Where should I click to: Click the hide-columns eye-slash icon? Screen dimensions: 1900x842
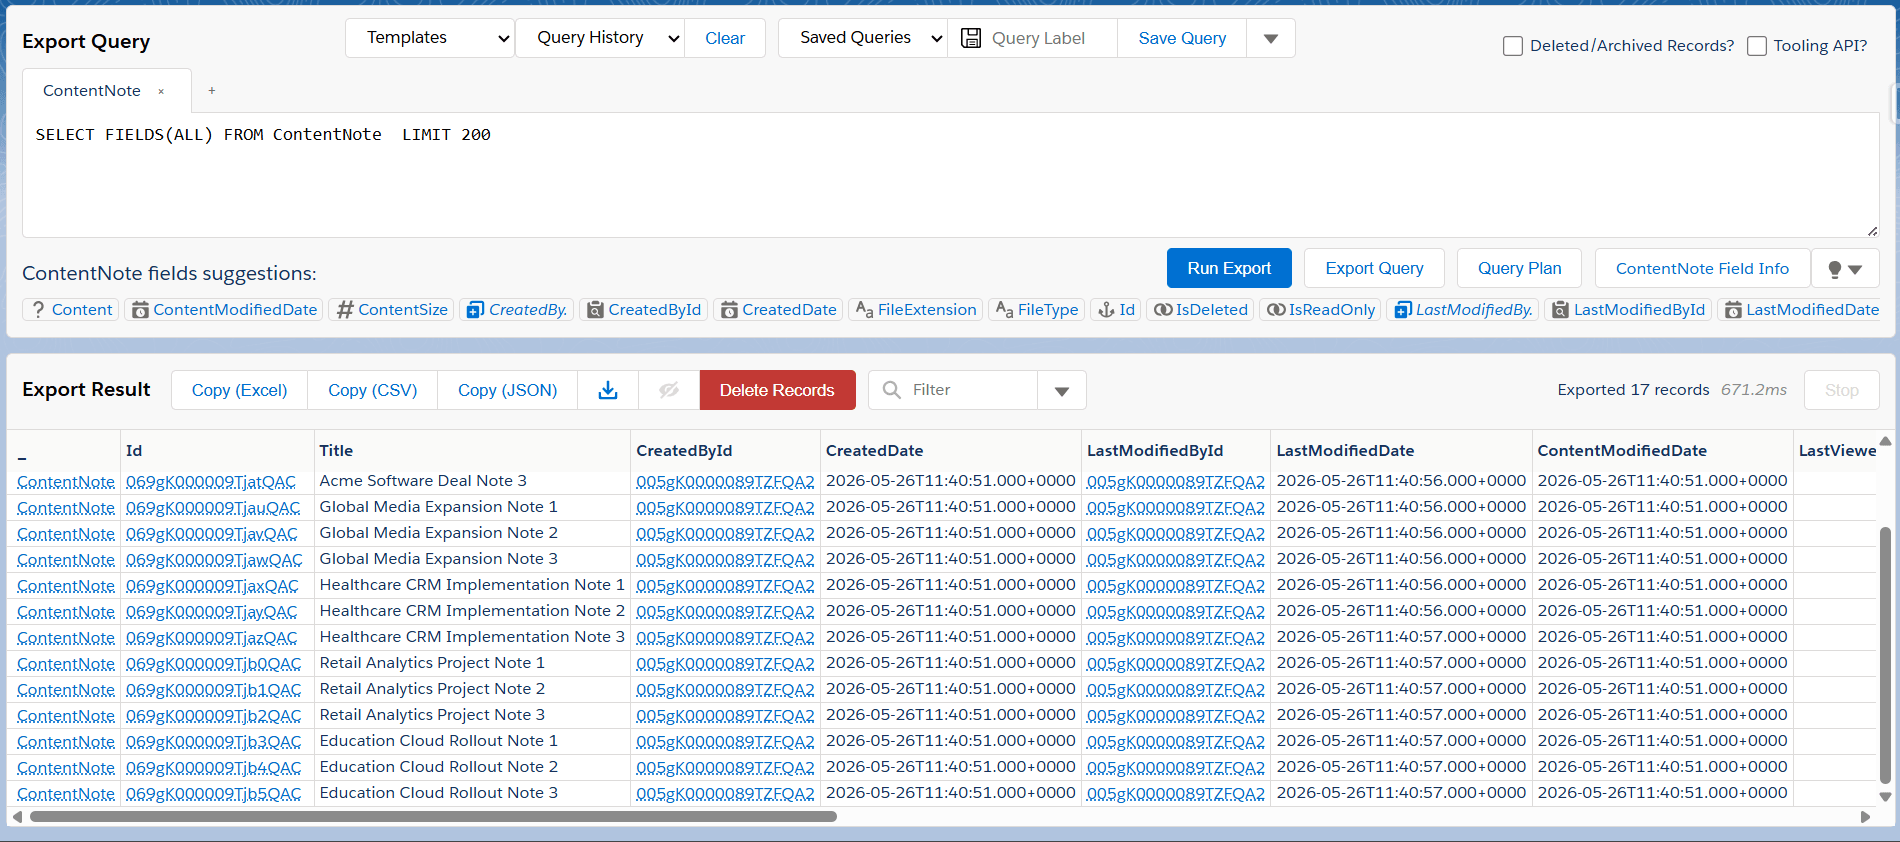[x=669, y=390]
